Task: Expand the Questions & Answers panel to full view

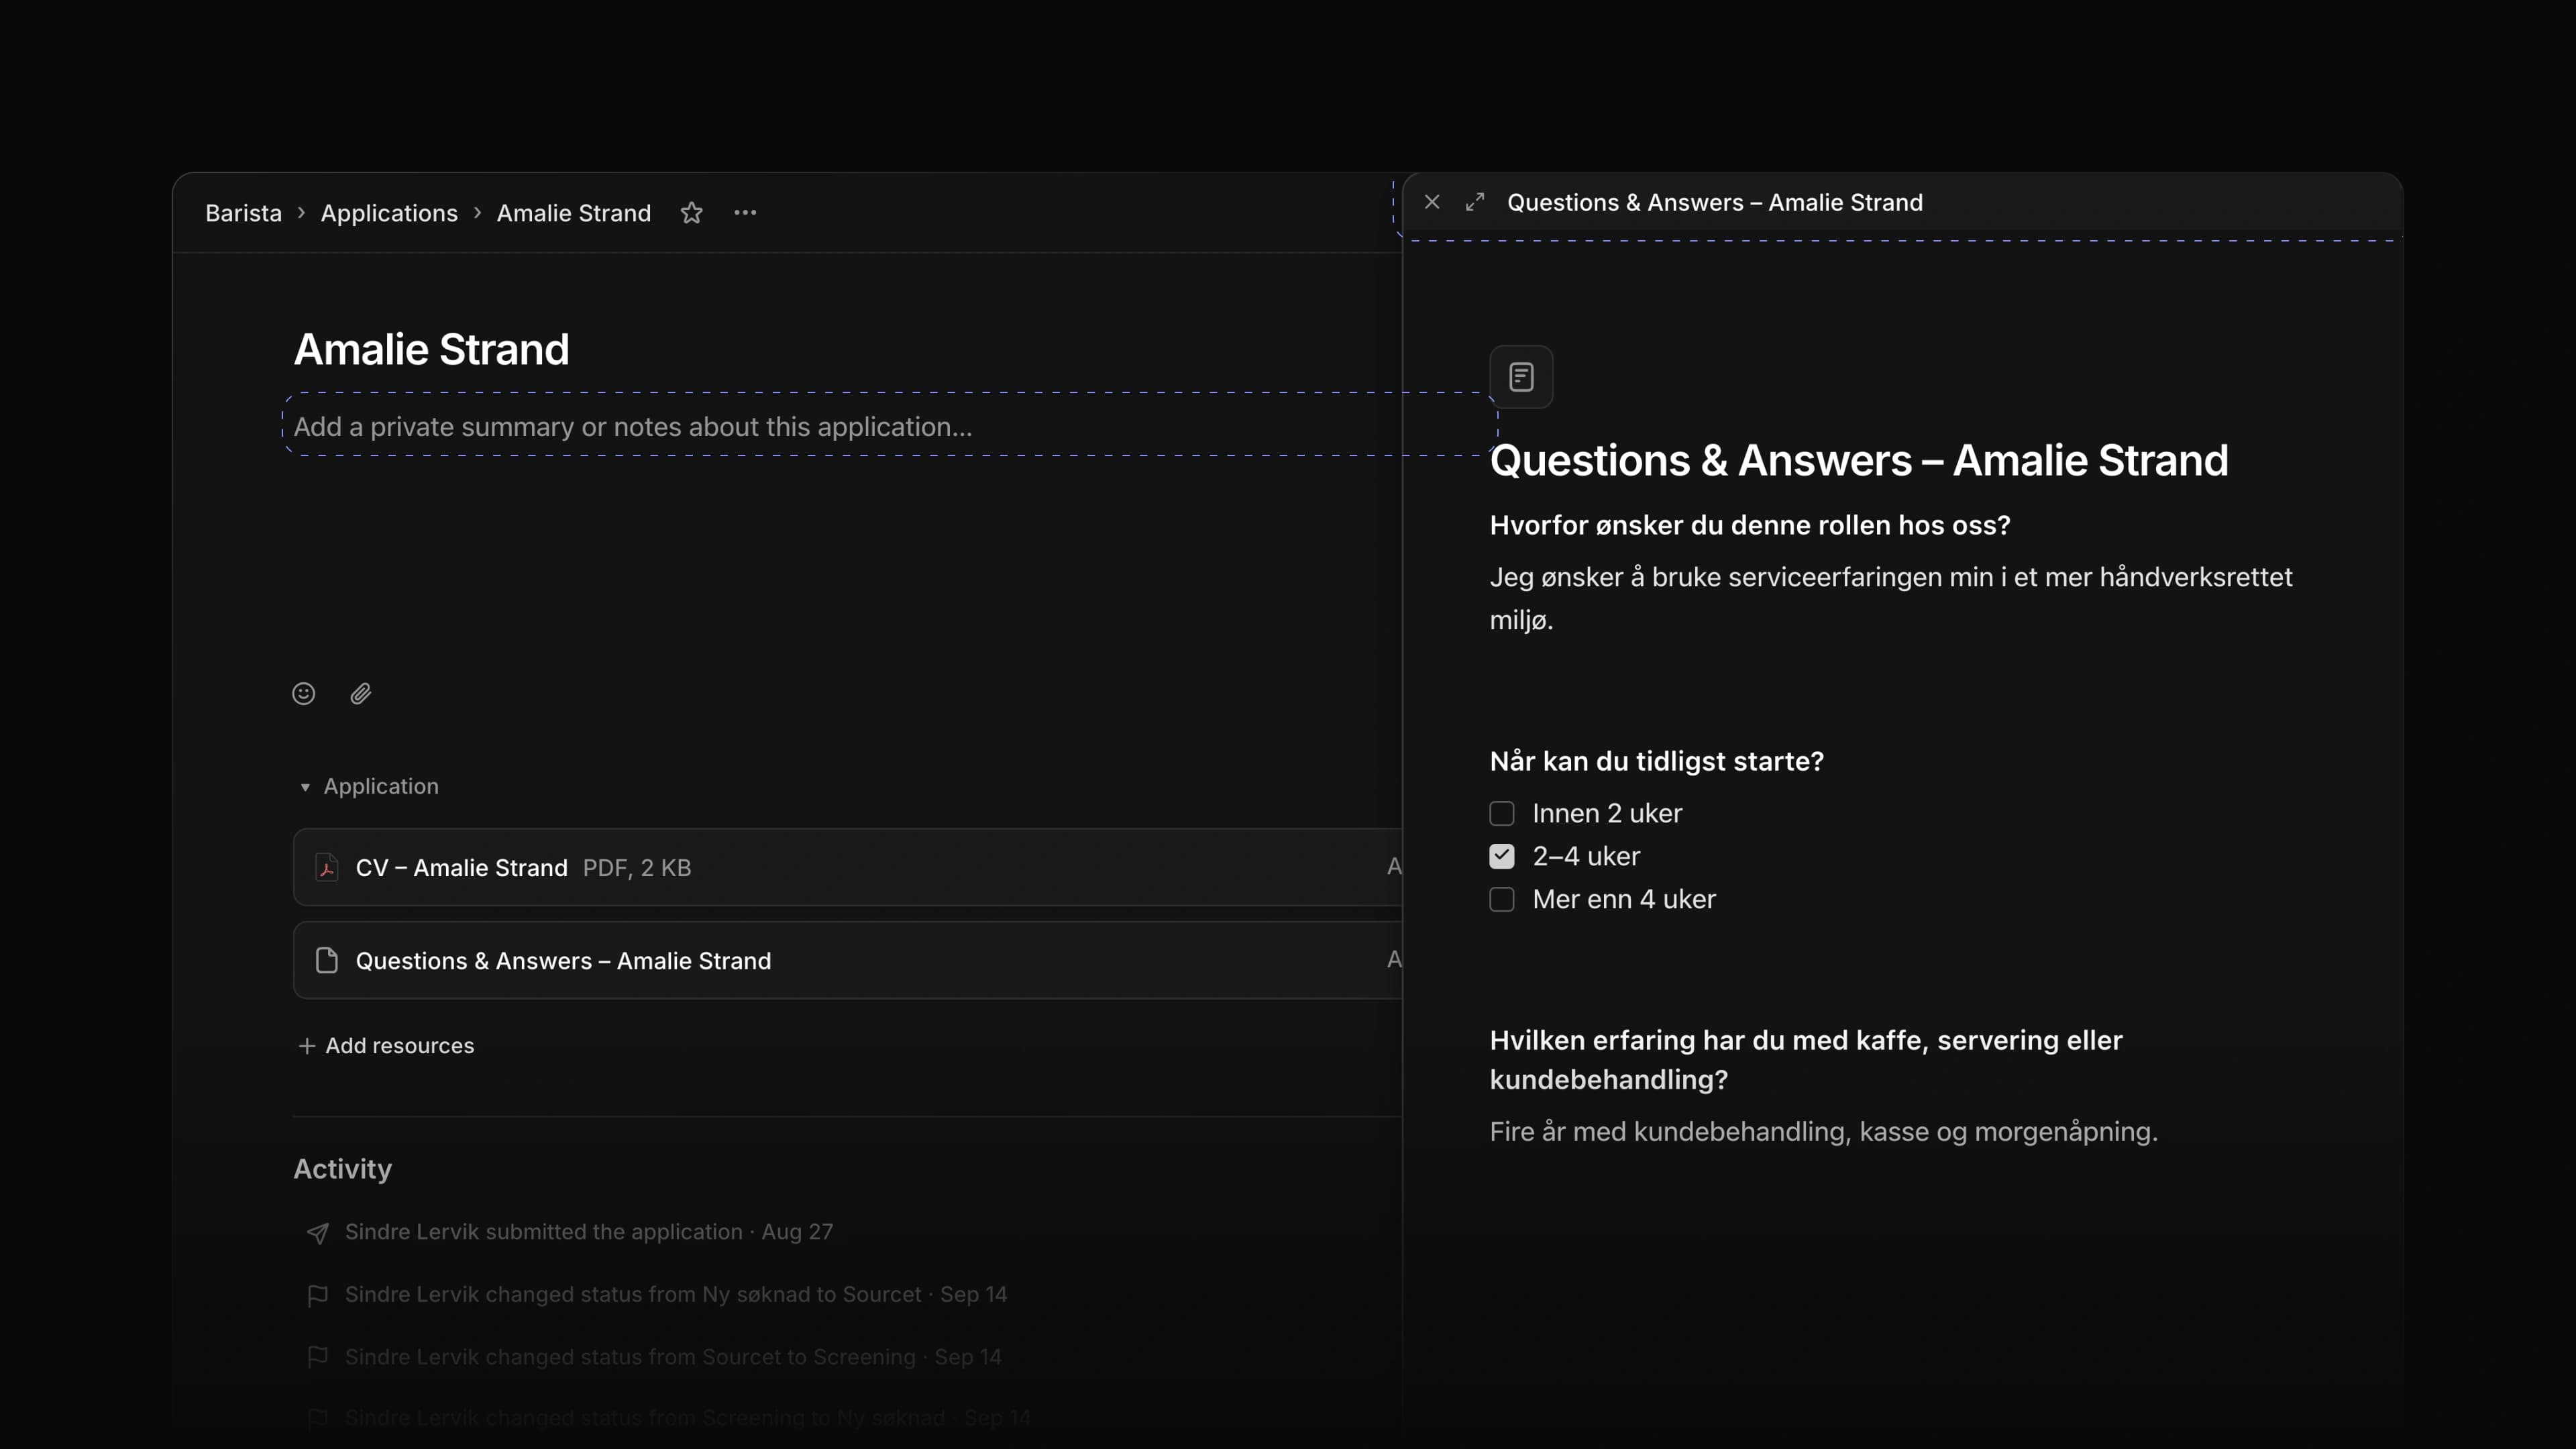Action: click(x=1475, y=202)
